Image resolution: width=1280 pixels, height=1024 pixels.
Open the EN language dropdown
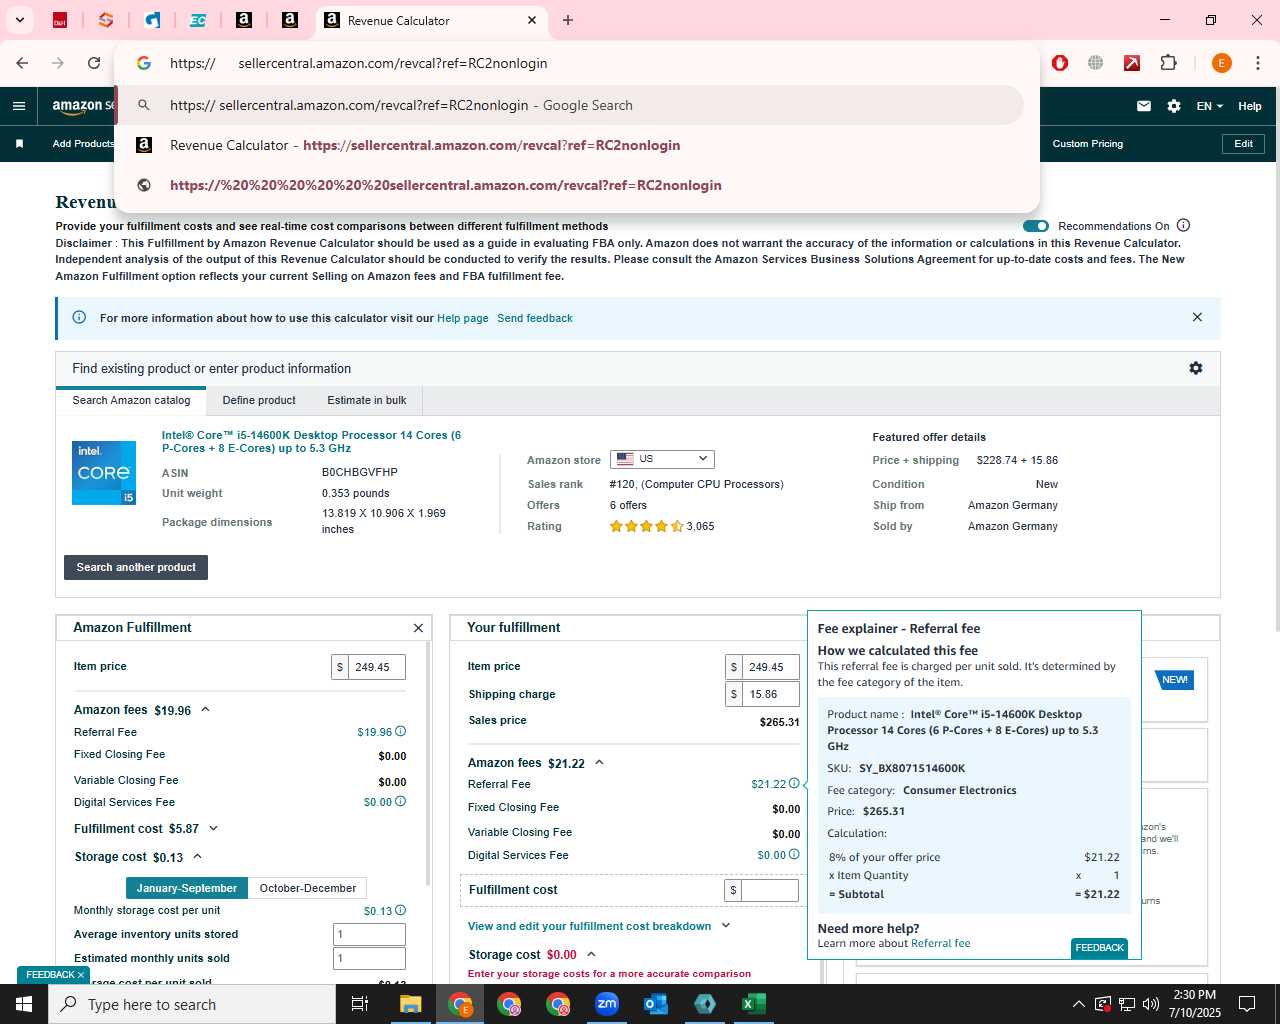pyautogui.click(x=1209, y=106)
